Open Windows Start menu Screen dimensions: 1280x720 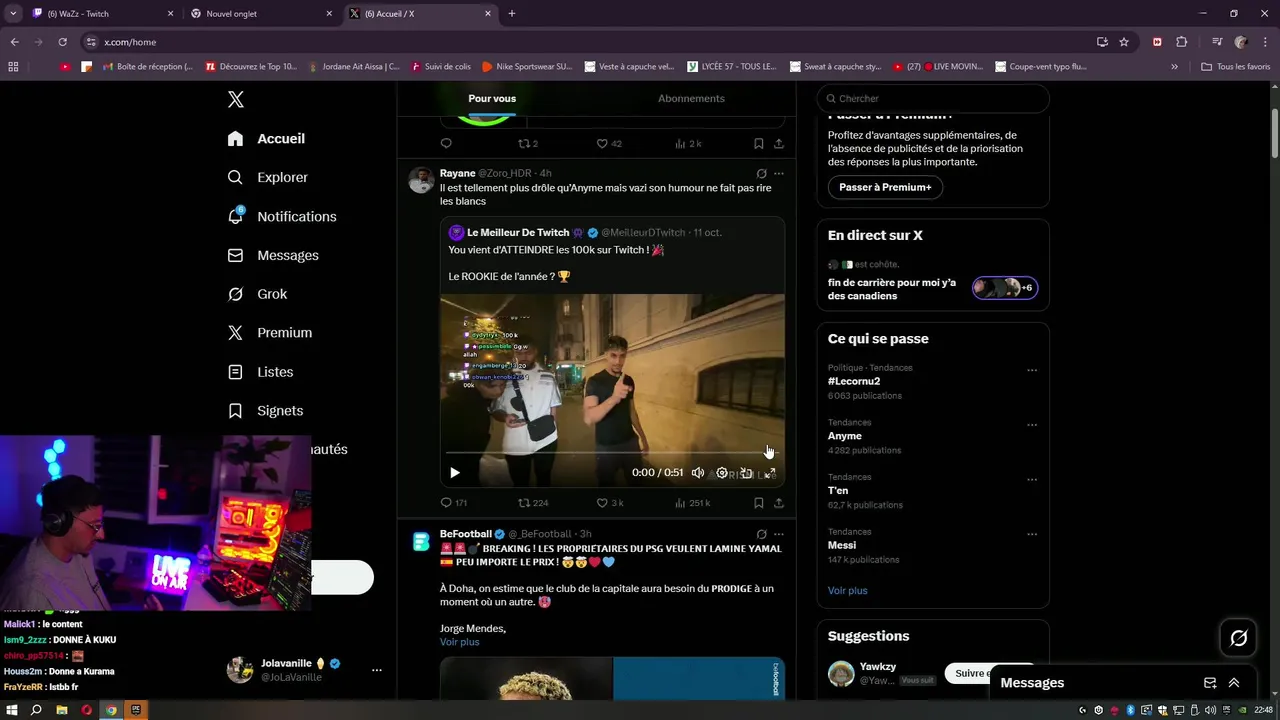click(12, 710)
